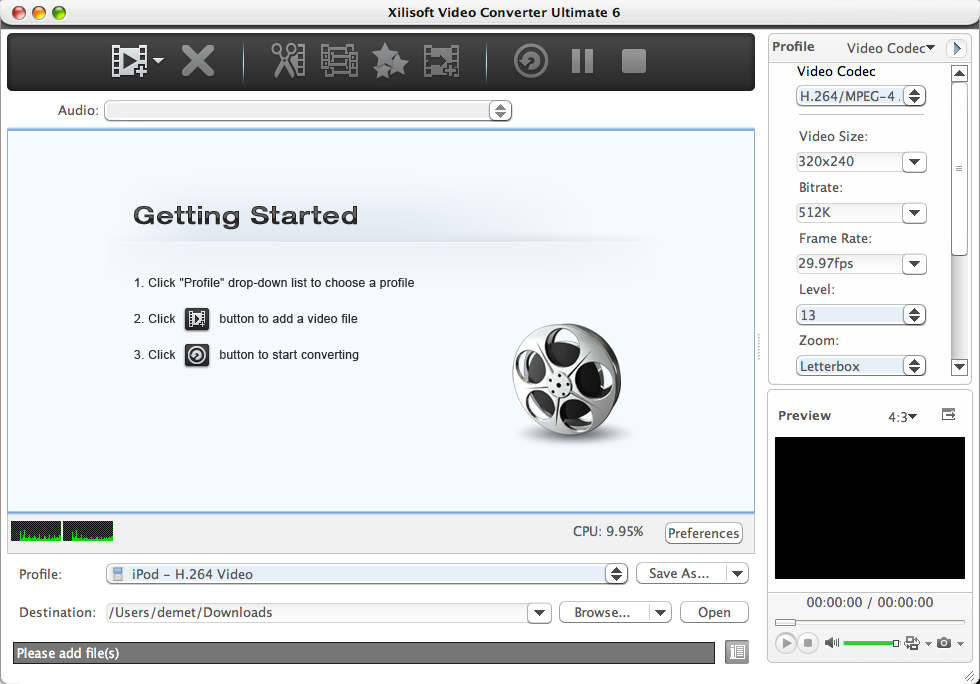Click the preview time display 00:00:00 / 00:00:00
The width and height of the screenshot is (980, 684).
click(x=869, y=603)
